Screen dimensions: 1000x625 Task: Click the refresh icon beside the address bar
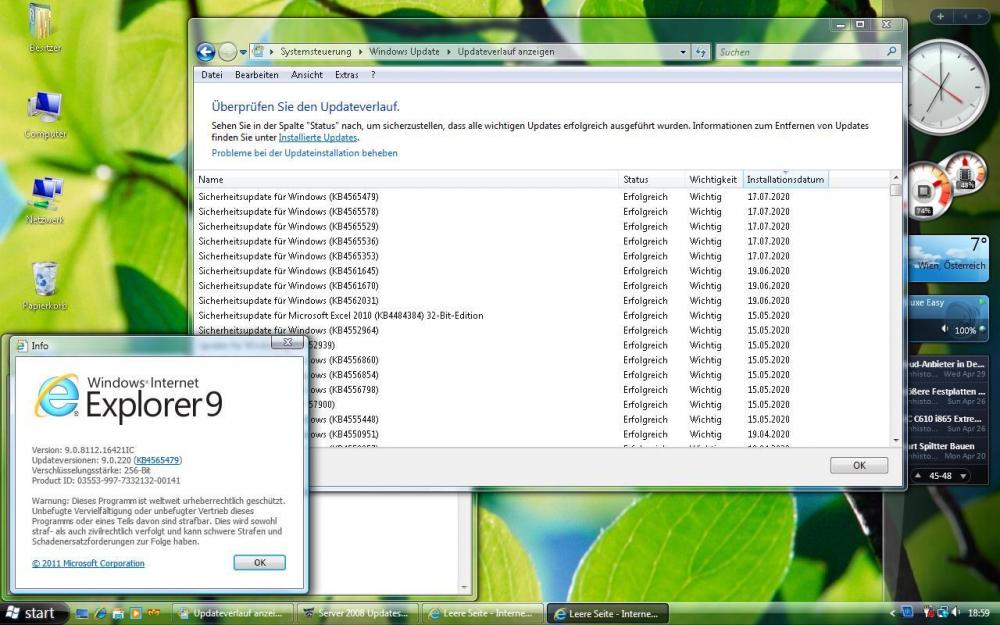coord(701,52)
